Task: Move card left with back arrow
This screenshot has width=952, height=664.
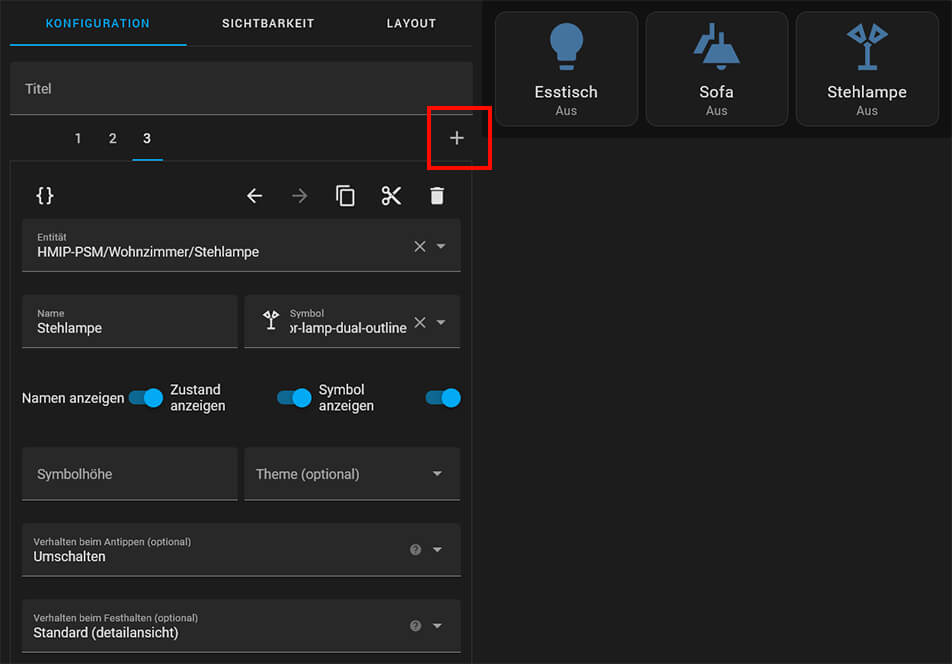Action: tap(255, 196)
